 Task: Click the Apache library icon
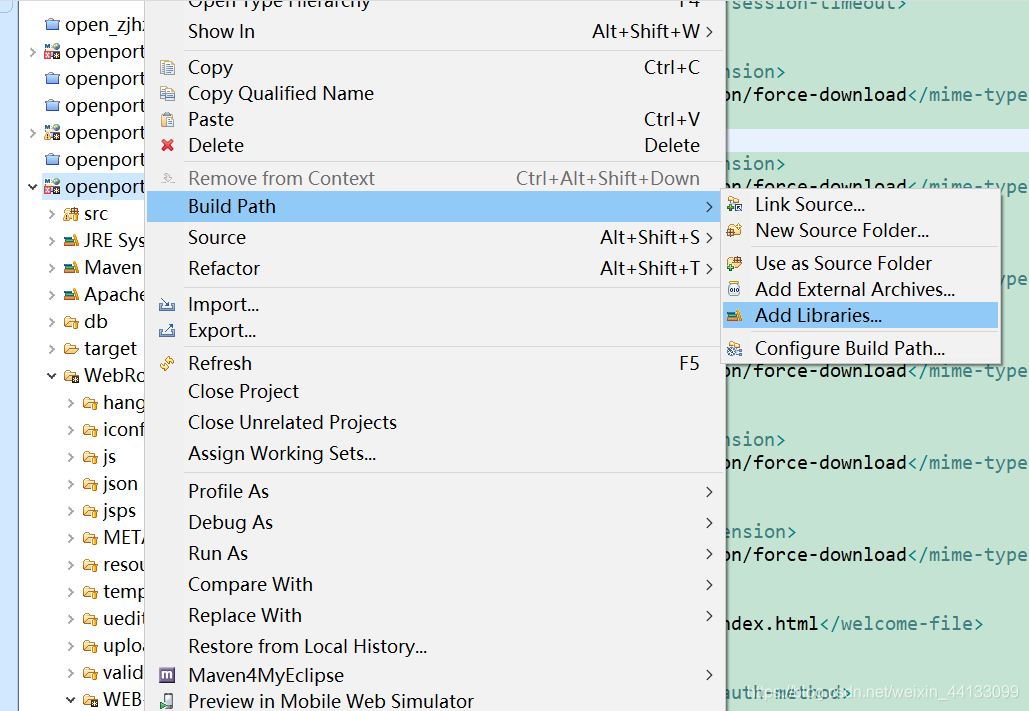(71, 295)
